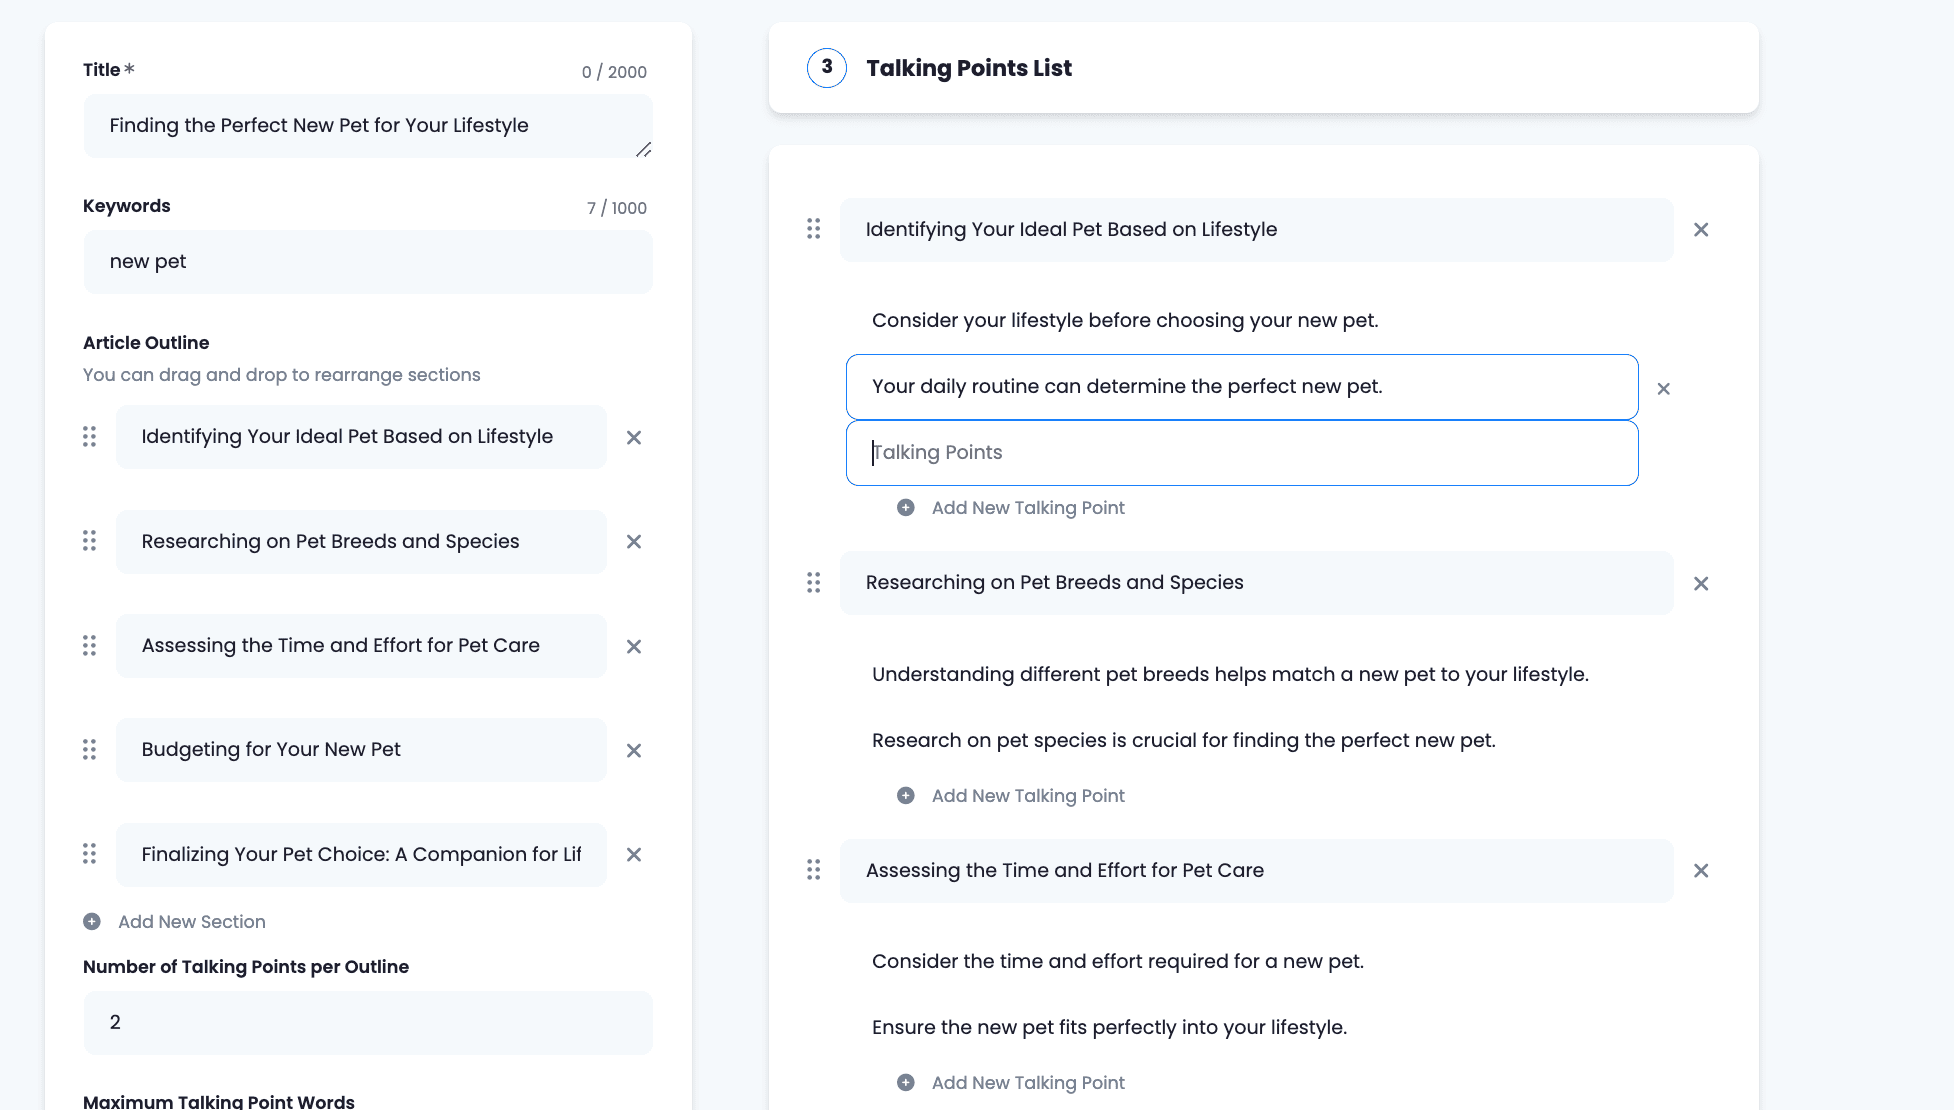Click drag handle for 'Finalizing Your Pet Choice'
Viewport: 1954px width, 1110px height.
(90, 854)
